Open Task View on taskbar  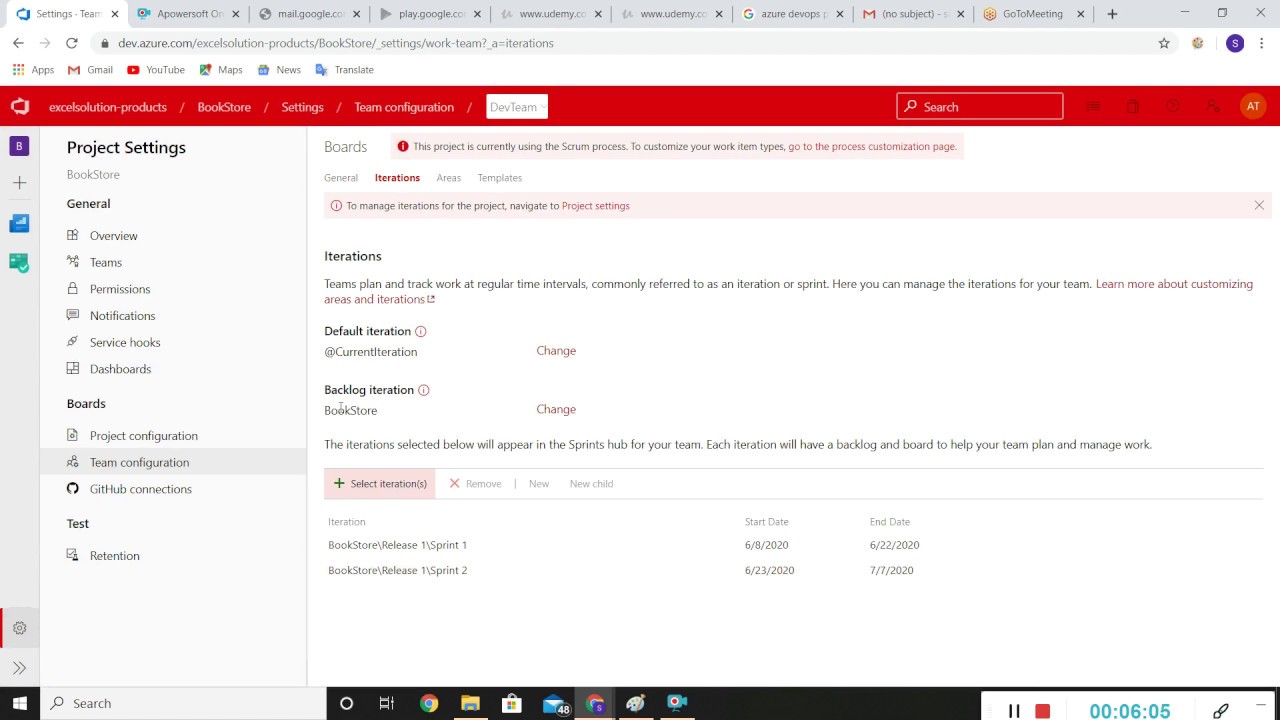[387, 703]
